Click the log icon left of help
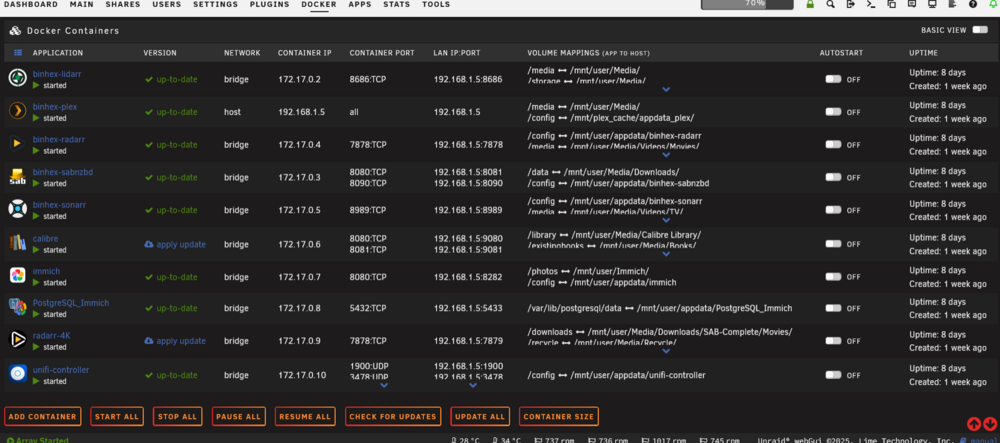This screenshot has width=1000, height=443. pos(952,4)
